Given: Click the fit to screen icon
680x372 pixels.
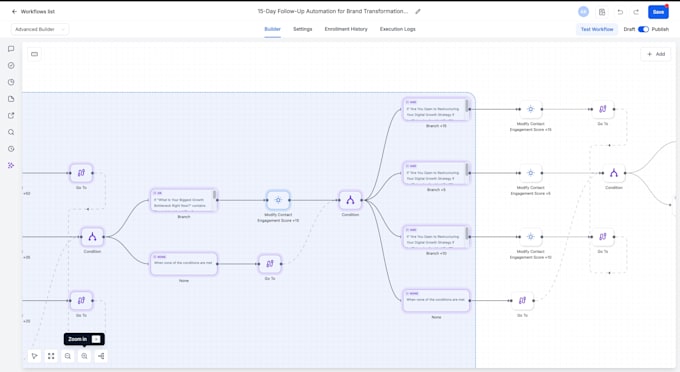Looking at the screenshot, I should pyautogui.click(x=51, y=356).
